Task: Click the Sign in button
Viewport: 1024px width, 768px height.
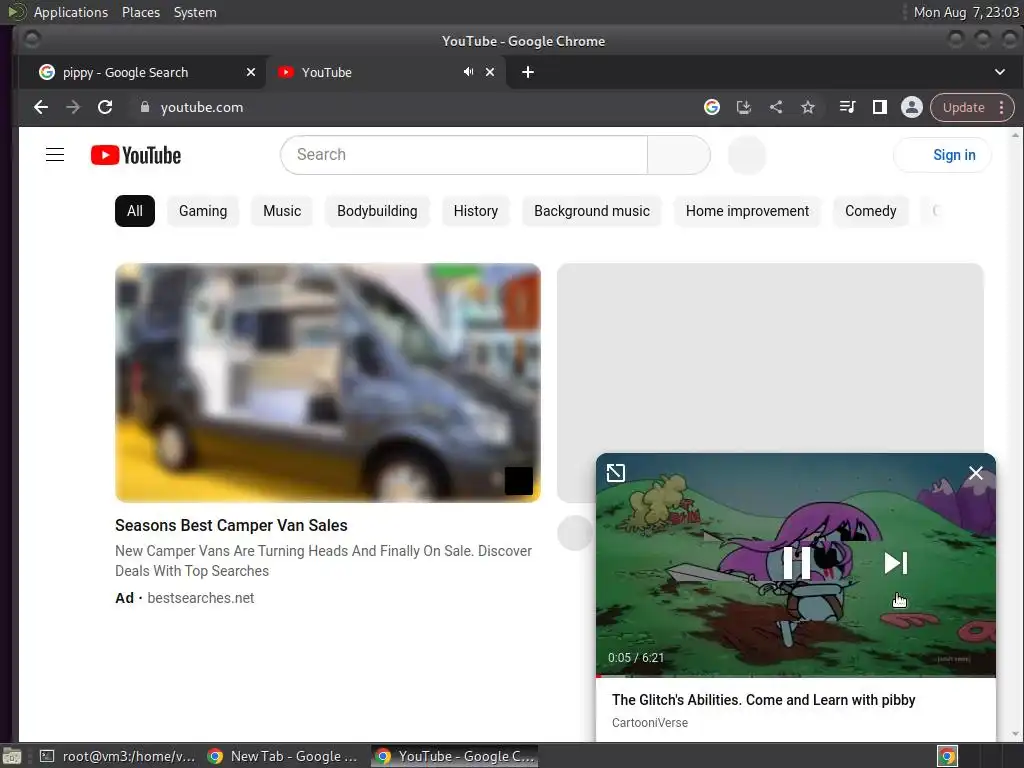Action: (942, 155)
